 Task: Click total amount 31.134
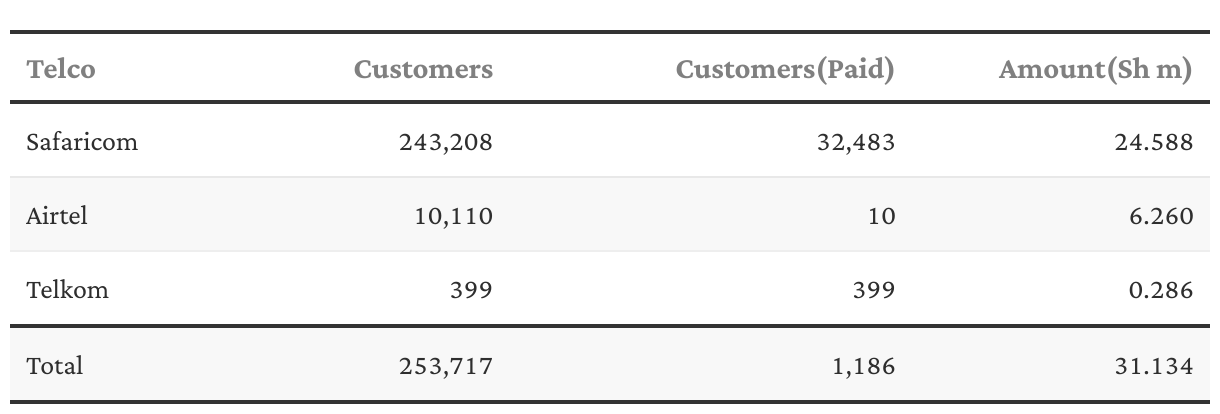[1155, 366]
